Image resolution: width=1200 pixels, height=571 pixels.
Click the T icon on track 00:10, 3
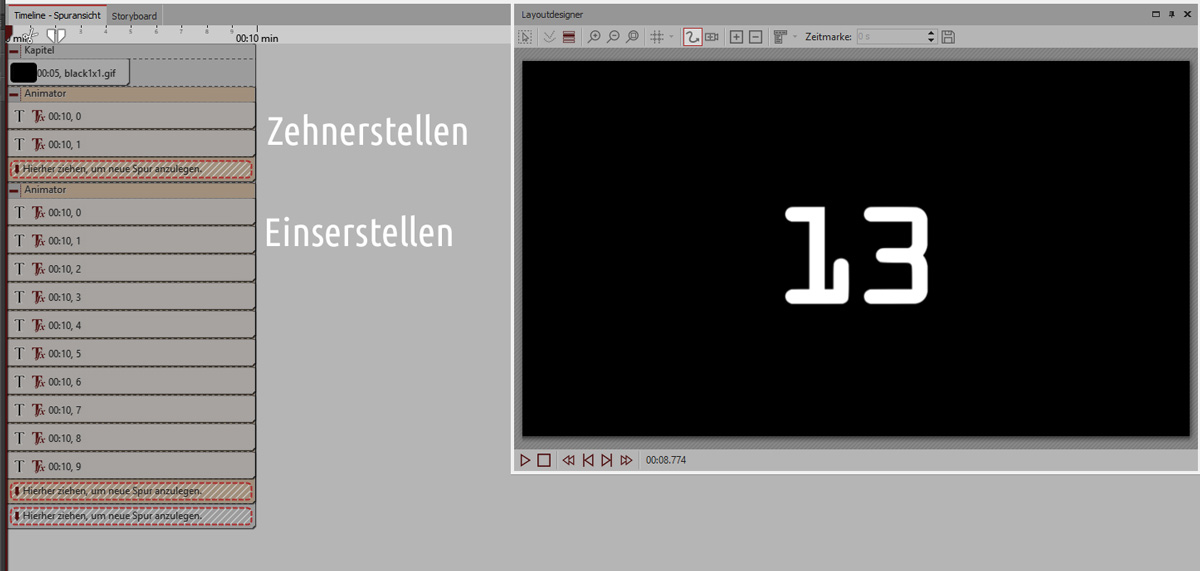click(20, 297)
